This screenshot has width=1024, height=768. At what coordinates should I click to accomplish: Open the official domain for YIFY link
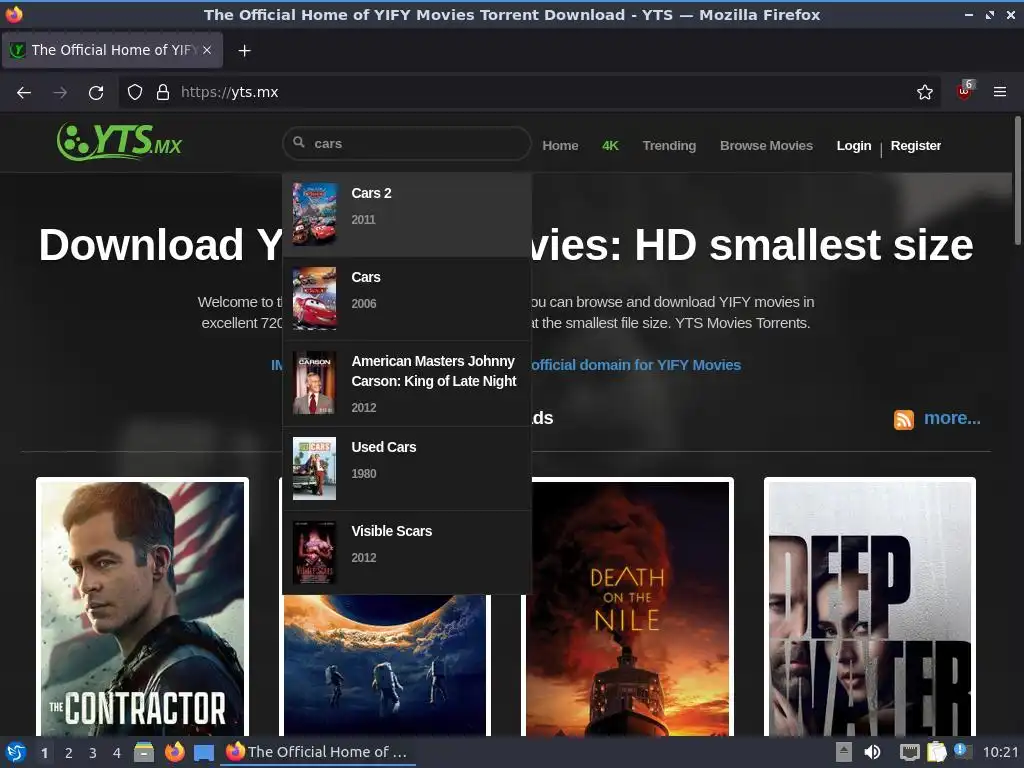[636, 365]
